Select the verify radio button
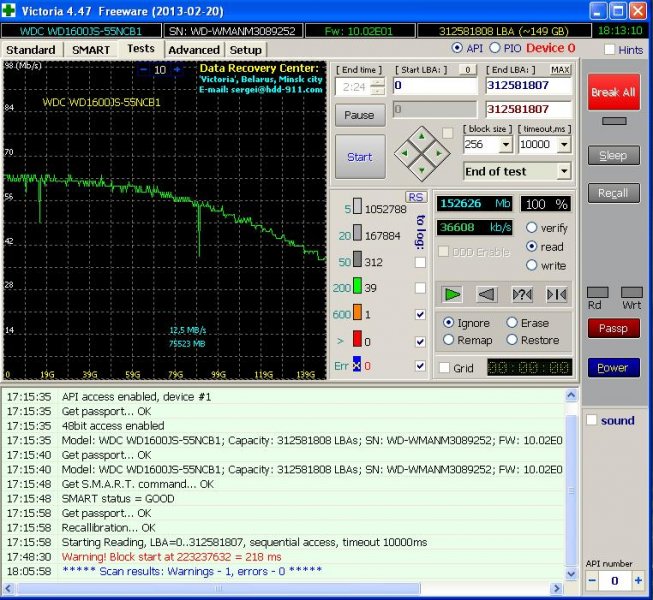653x600 pixels. 532,228
